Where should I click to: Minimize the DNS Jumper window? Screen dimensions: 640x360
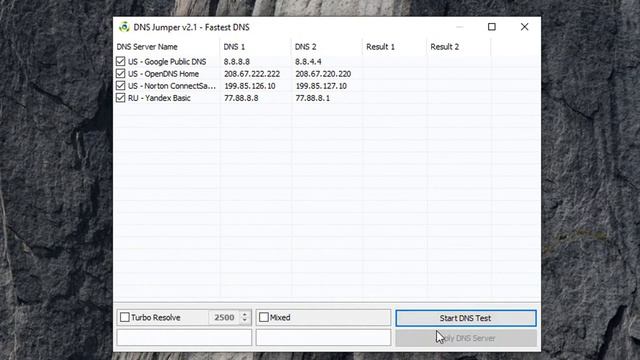pyautogui.click(x=460, y=27)
